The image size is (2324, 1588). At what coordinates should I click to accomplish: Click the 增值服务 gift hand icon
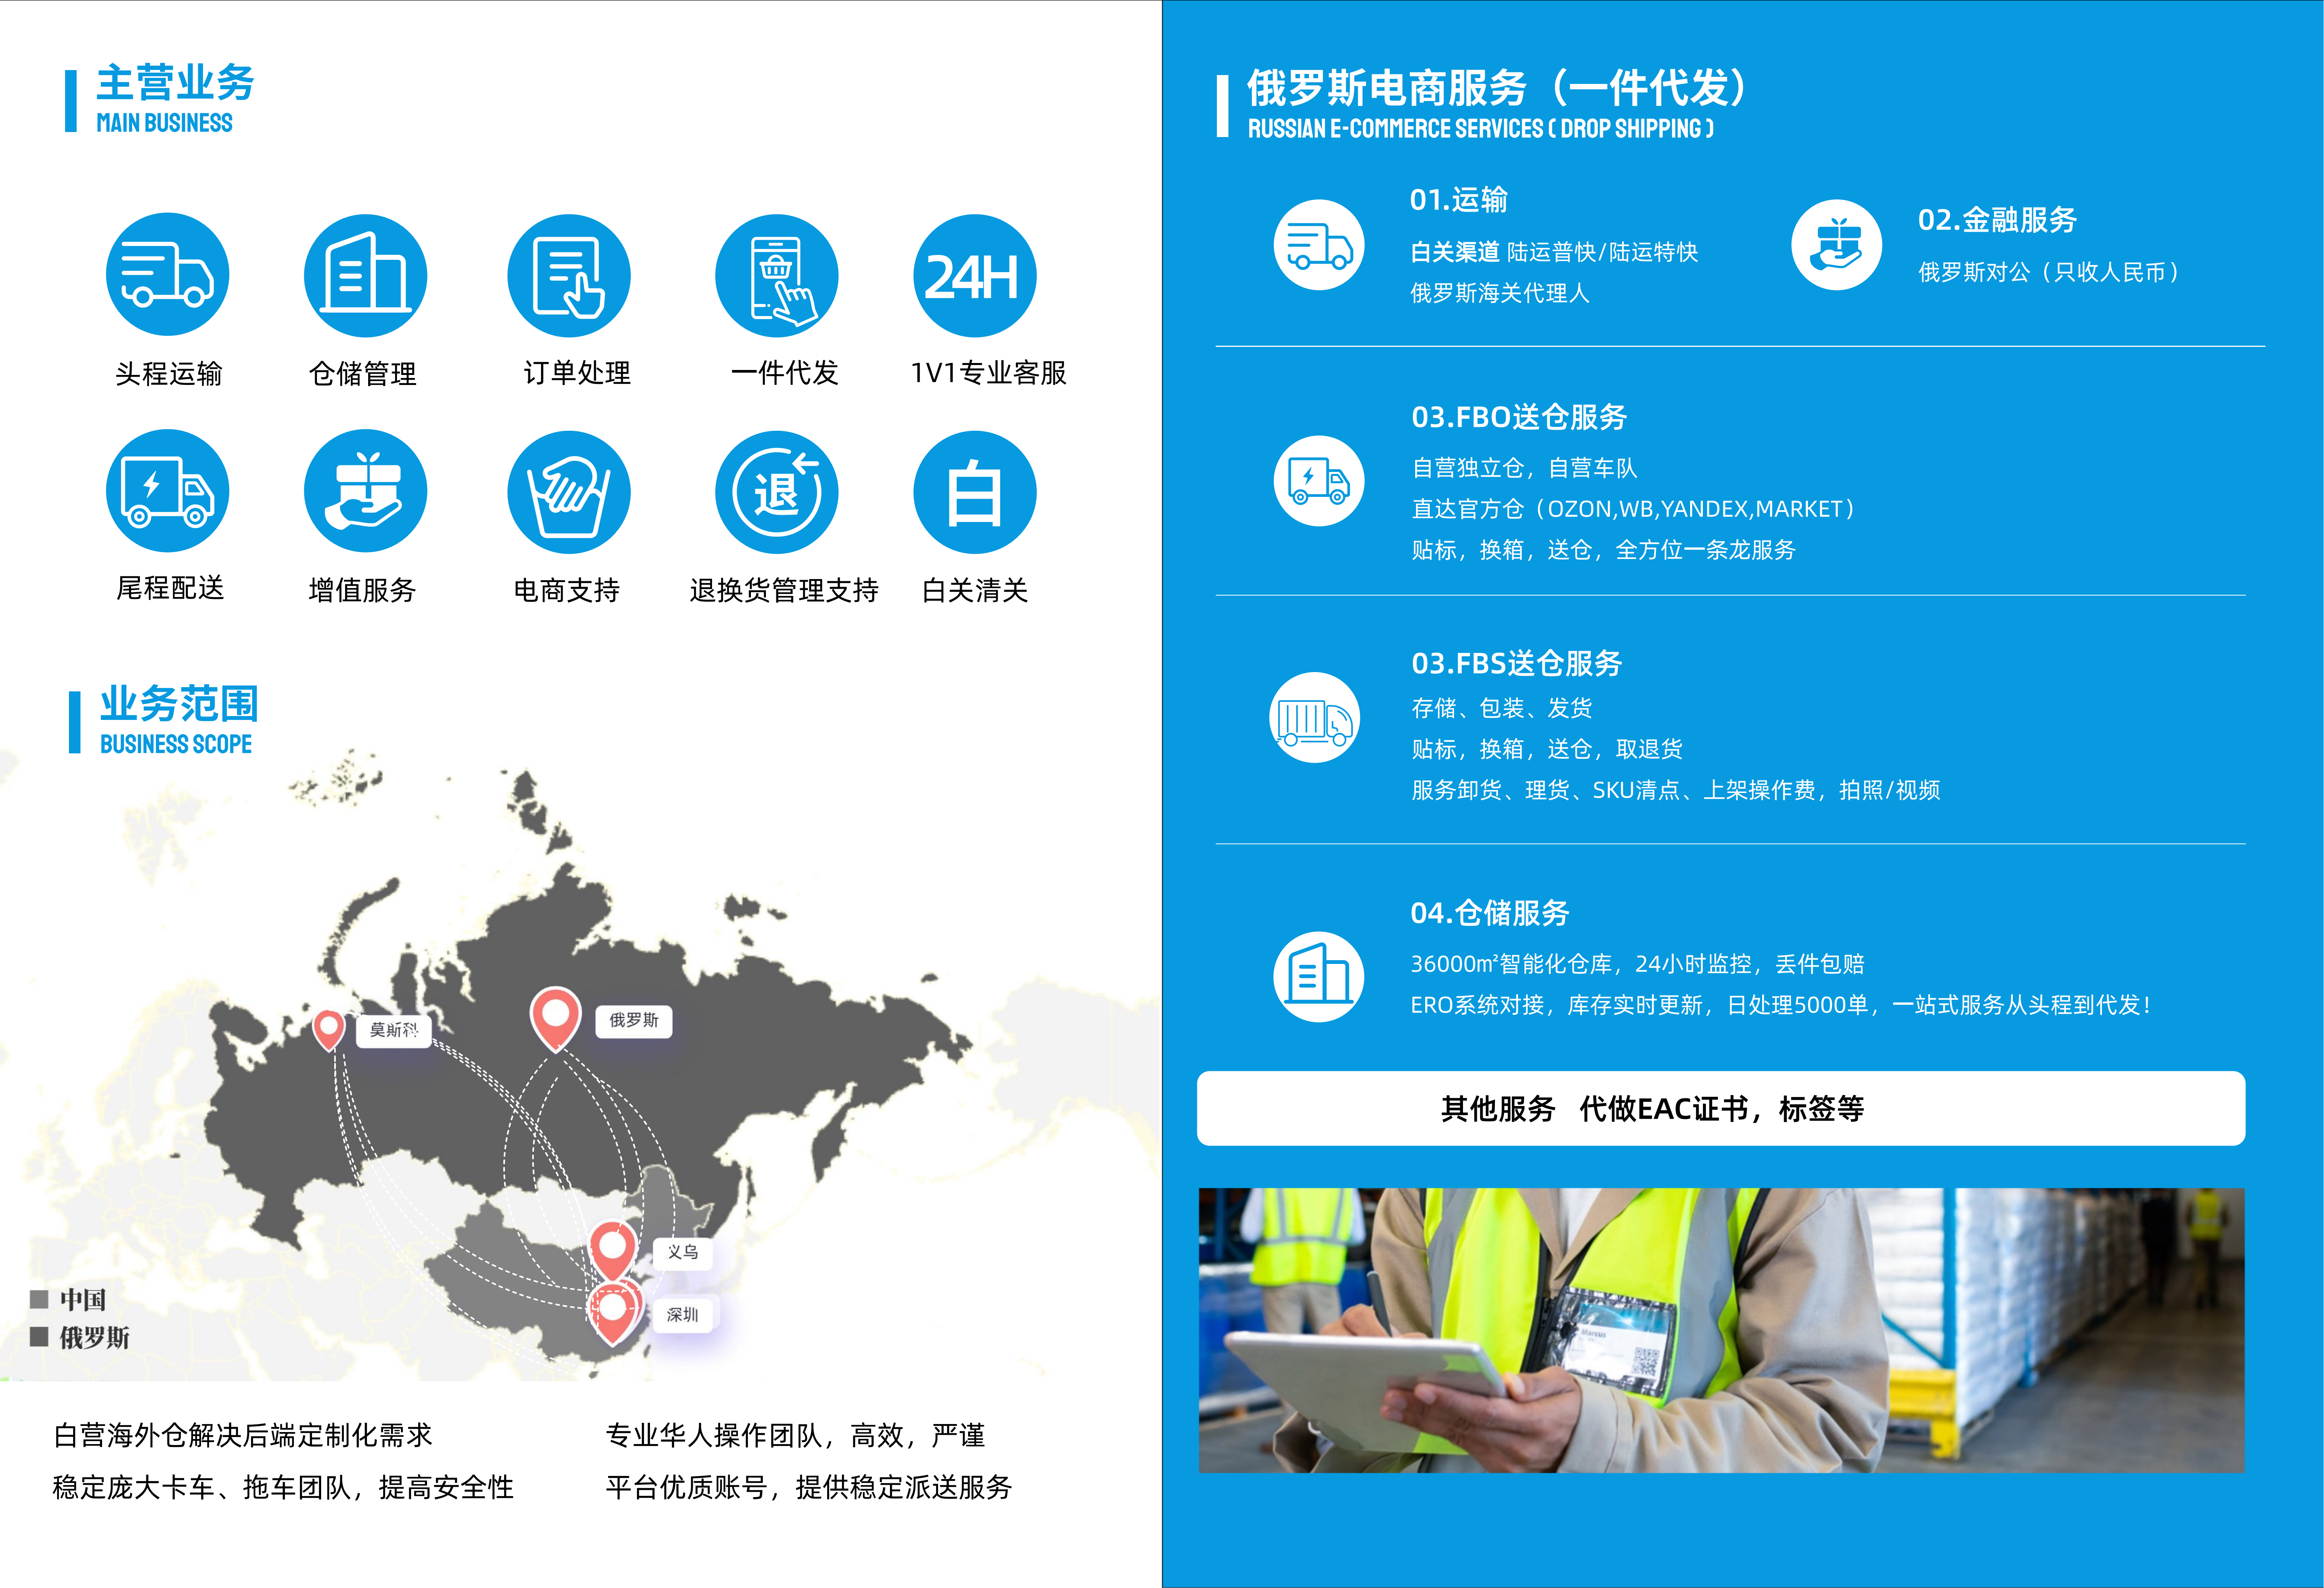pos(365,490)
